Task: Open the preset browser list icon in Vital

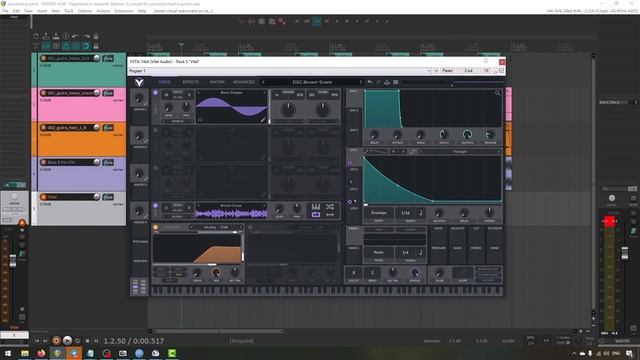Action: point(396,82)
